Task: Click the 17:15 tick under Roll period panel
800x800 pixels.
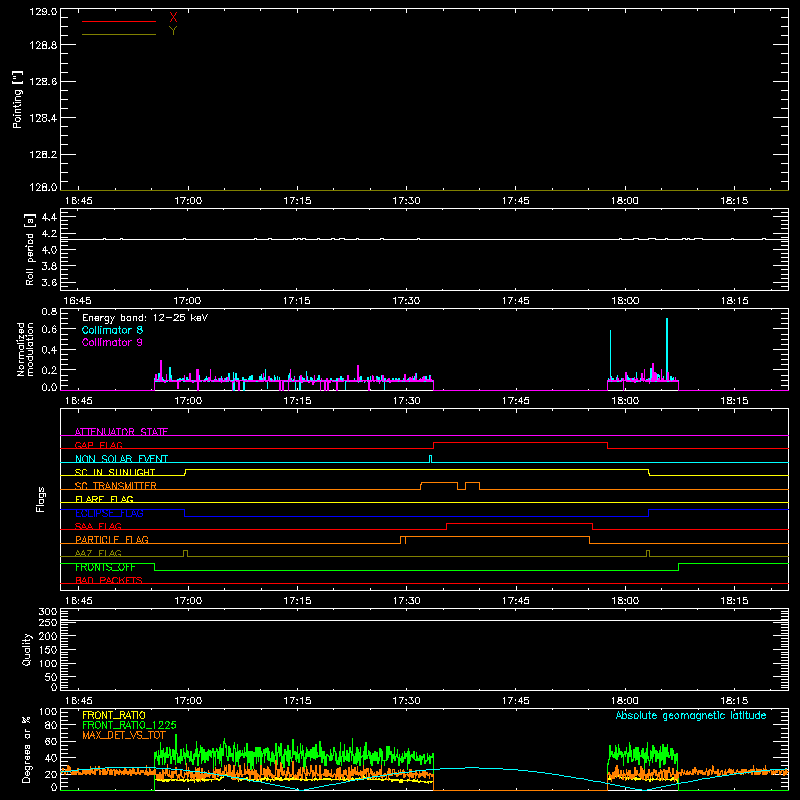Action: point(297,301)
